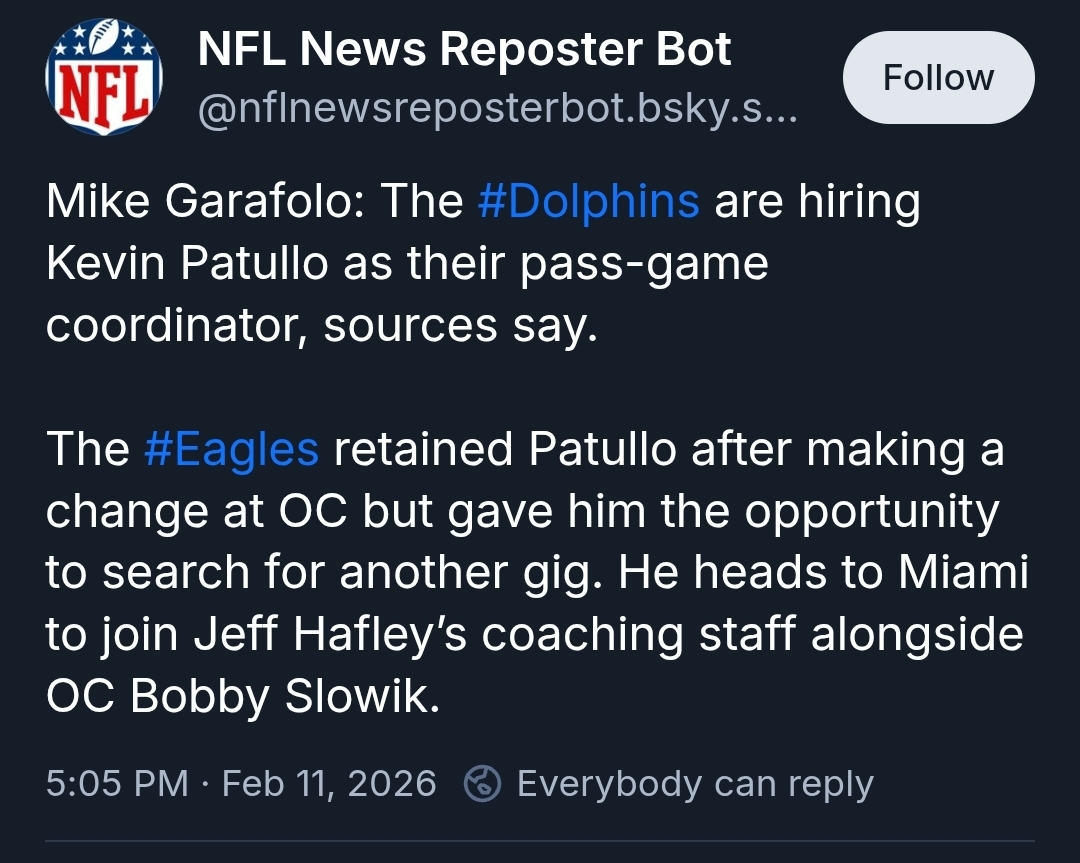Click the @nflnewsreposterbot.bsky.s... handle

[x=498, y=109]
